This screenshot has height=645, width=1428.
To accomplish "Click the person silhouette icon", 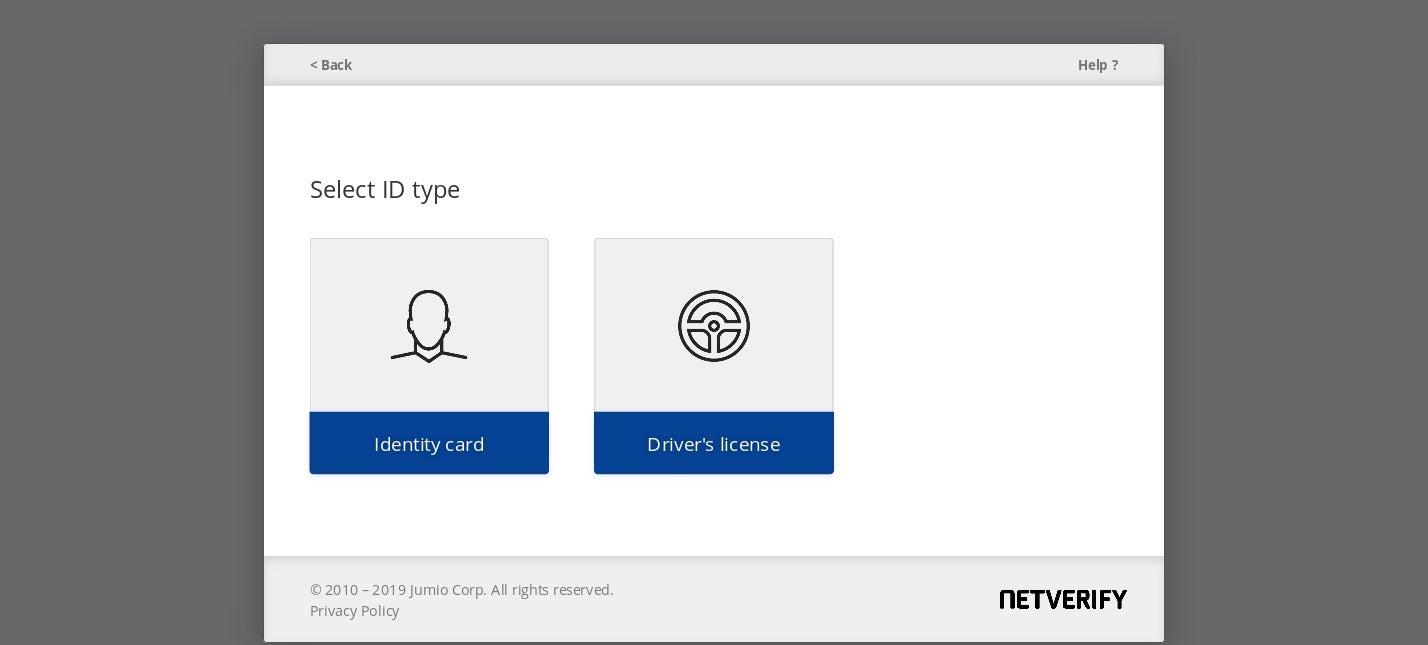I will (x=429, y=326).
